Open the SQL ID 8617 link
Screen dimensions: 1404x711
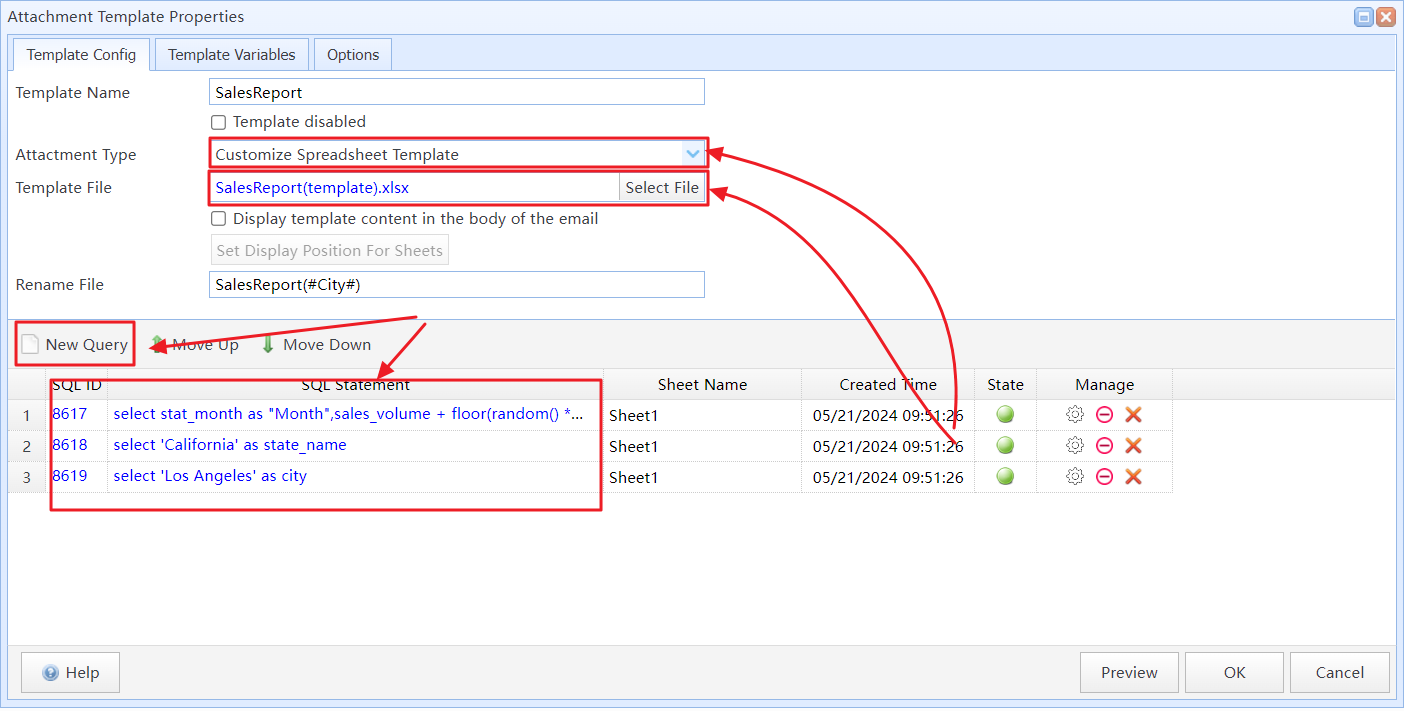pos(70,414)
